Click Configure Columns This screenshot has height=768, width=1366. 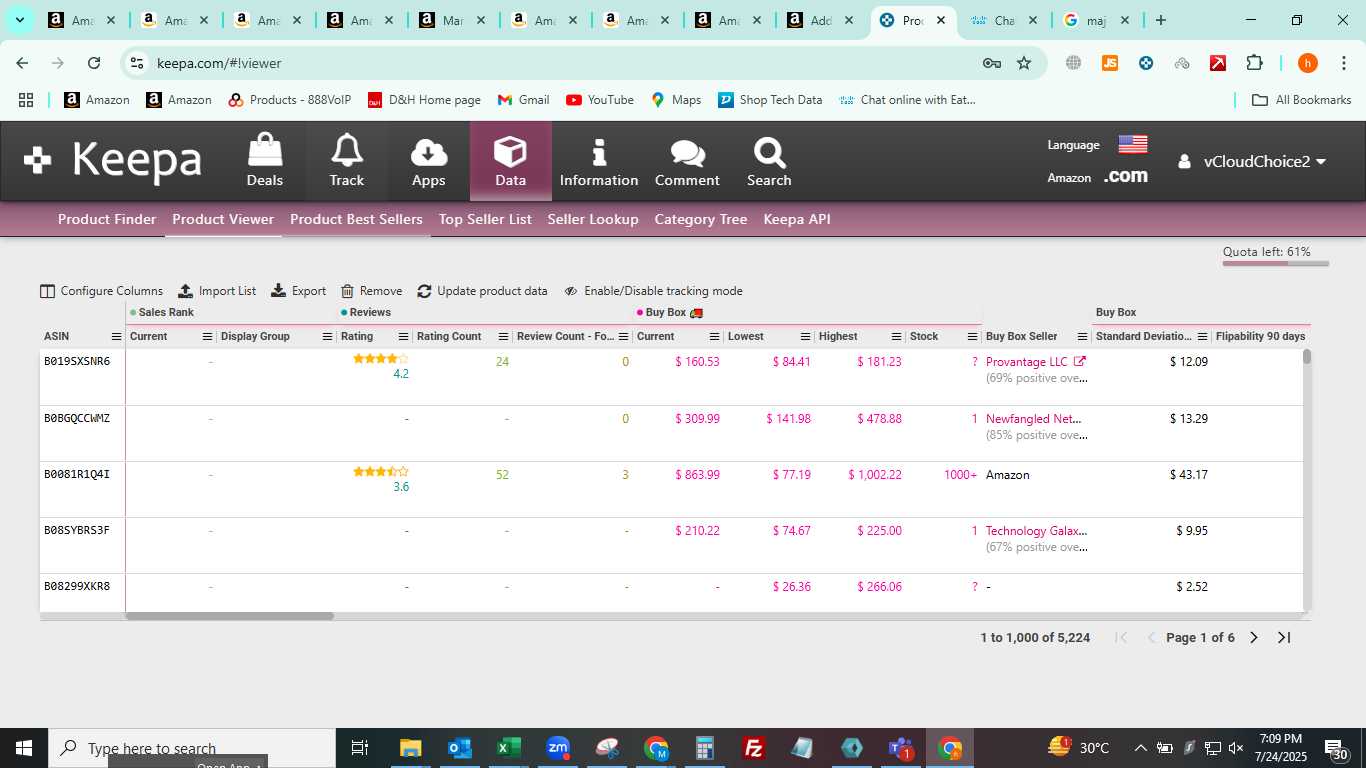click(x=101, y=291)
